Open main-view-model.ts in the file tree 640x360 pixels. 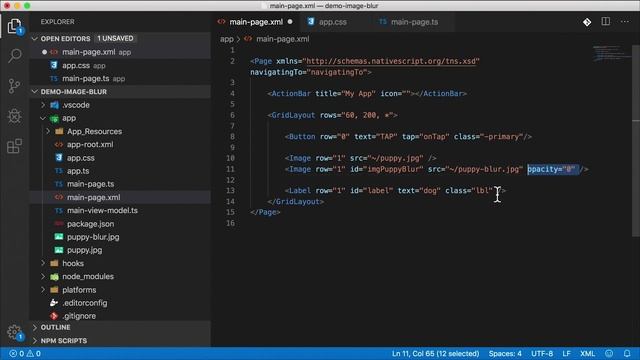pos(121,211)
